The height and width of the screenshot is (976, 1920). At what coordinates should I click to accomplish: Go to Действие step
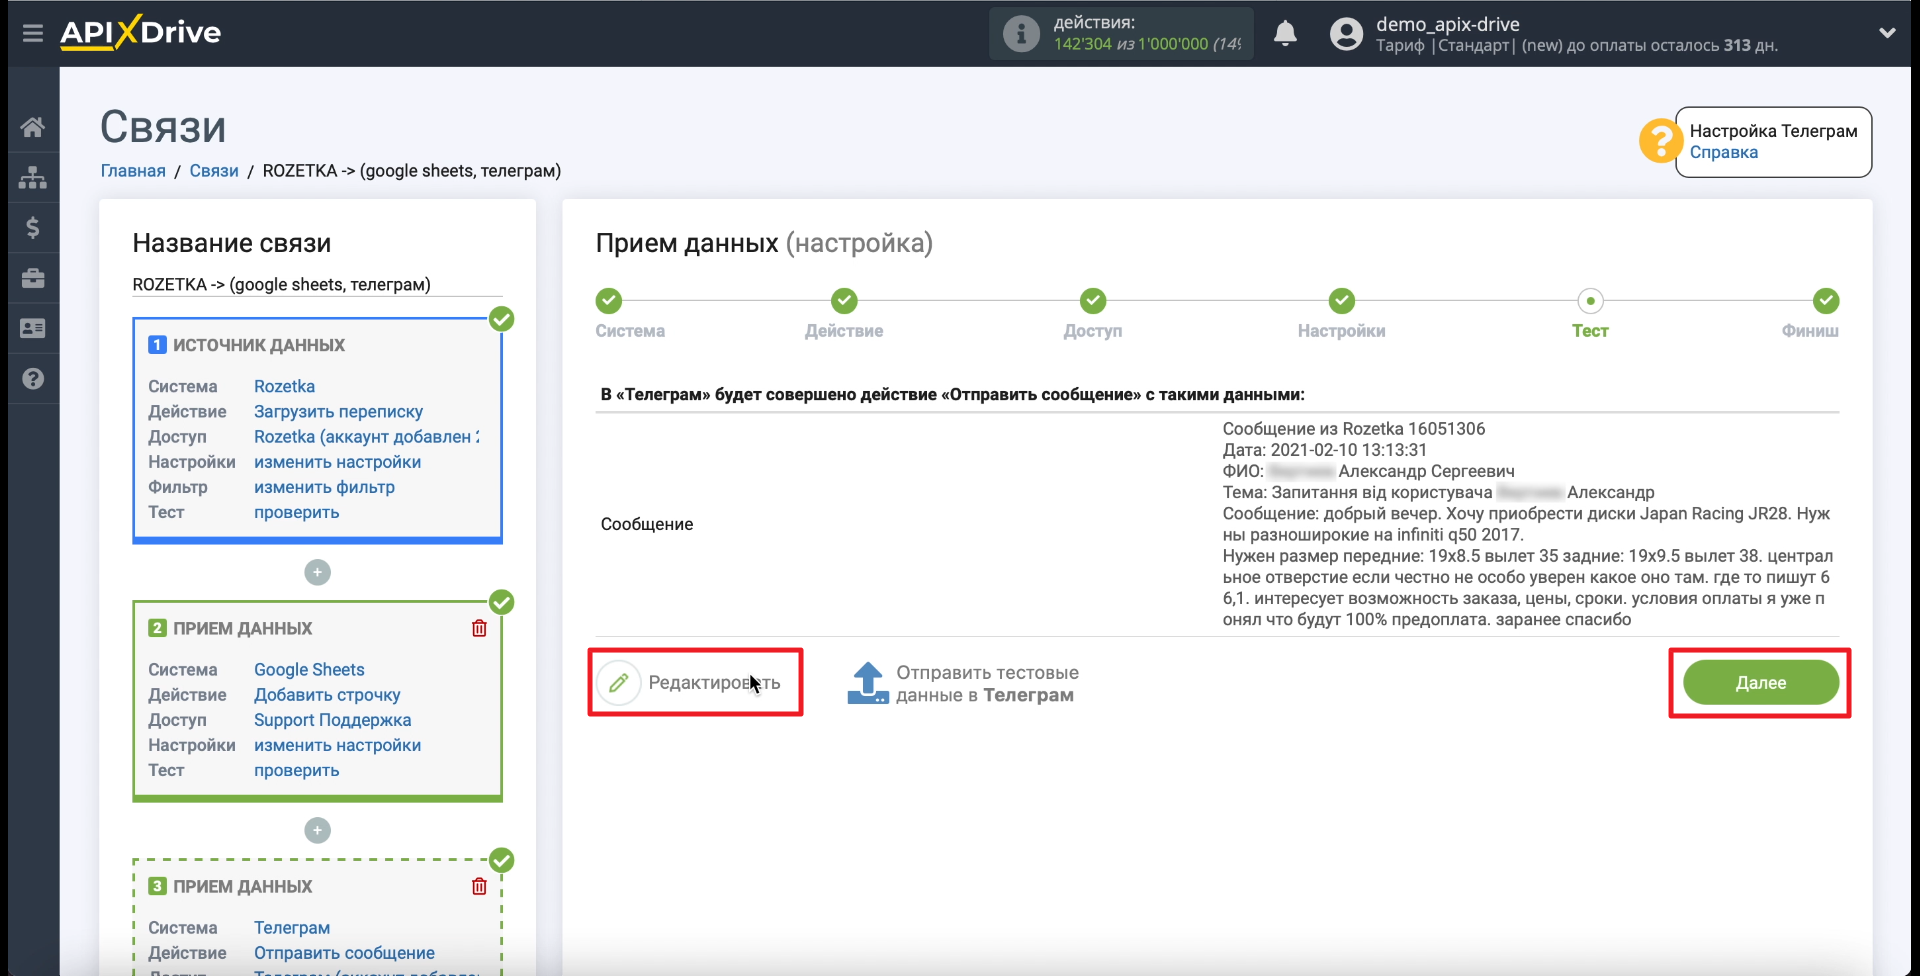pyautogui.click(x=844, y=301)
